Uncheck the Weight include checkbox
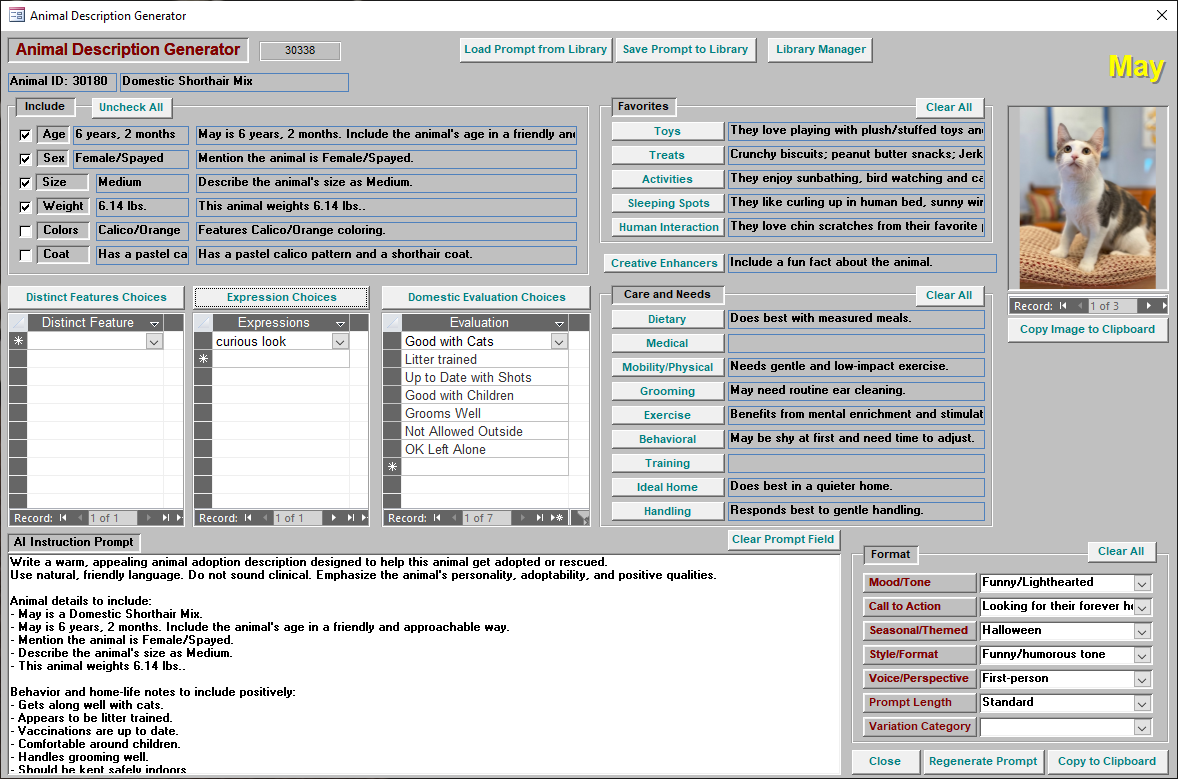 [x=26, y=207]
